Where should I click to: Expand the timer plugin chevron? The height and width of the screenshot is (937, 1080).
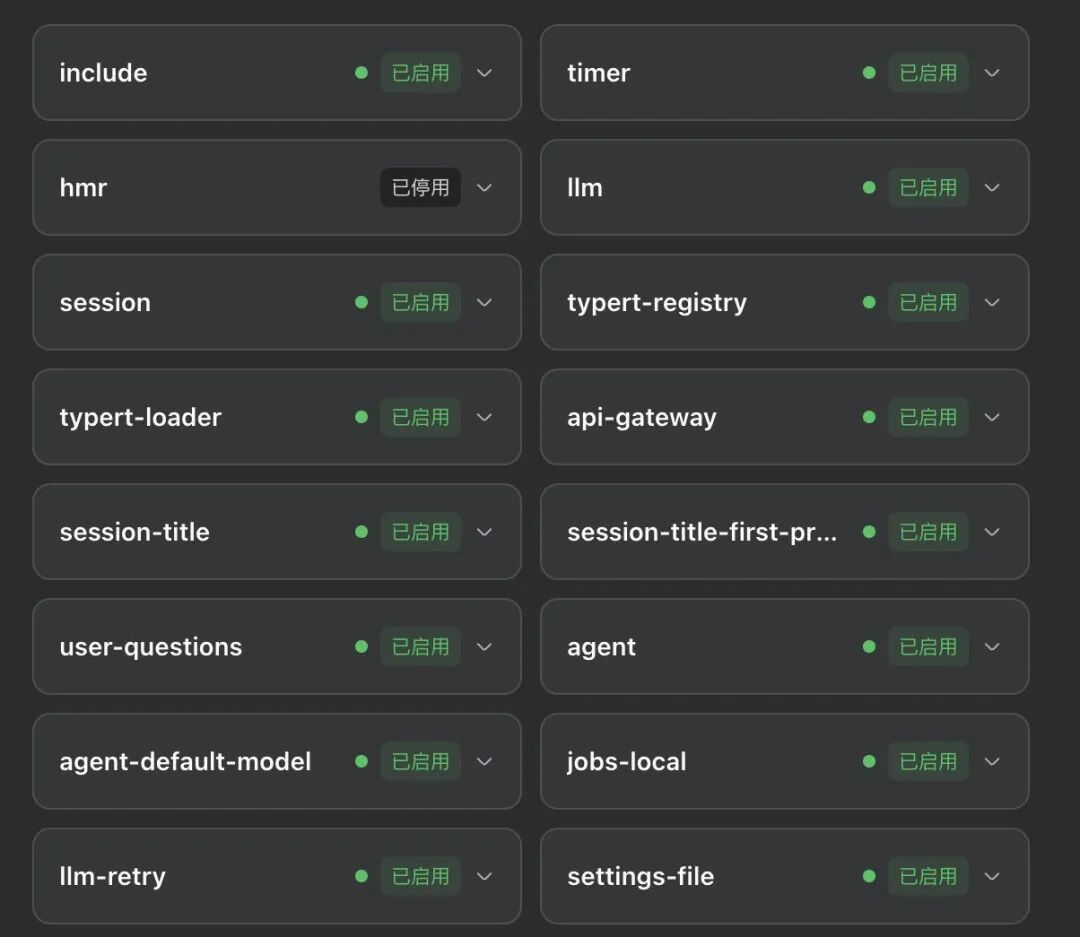click(x=992, y=73)
